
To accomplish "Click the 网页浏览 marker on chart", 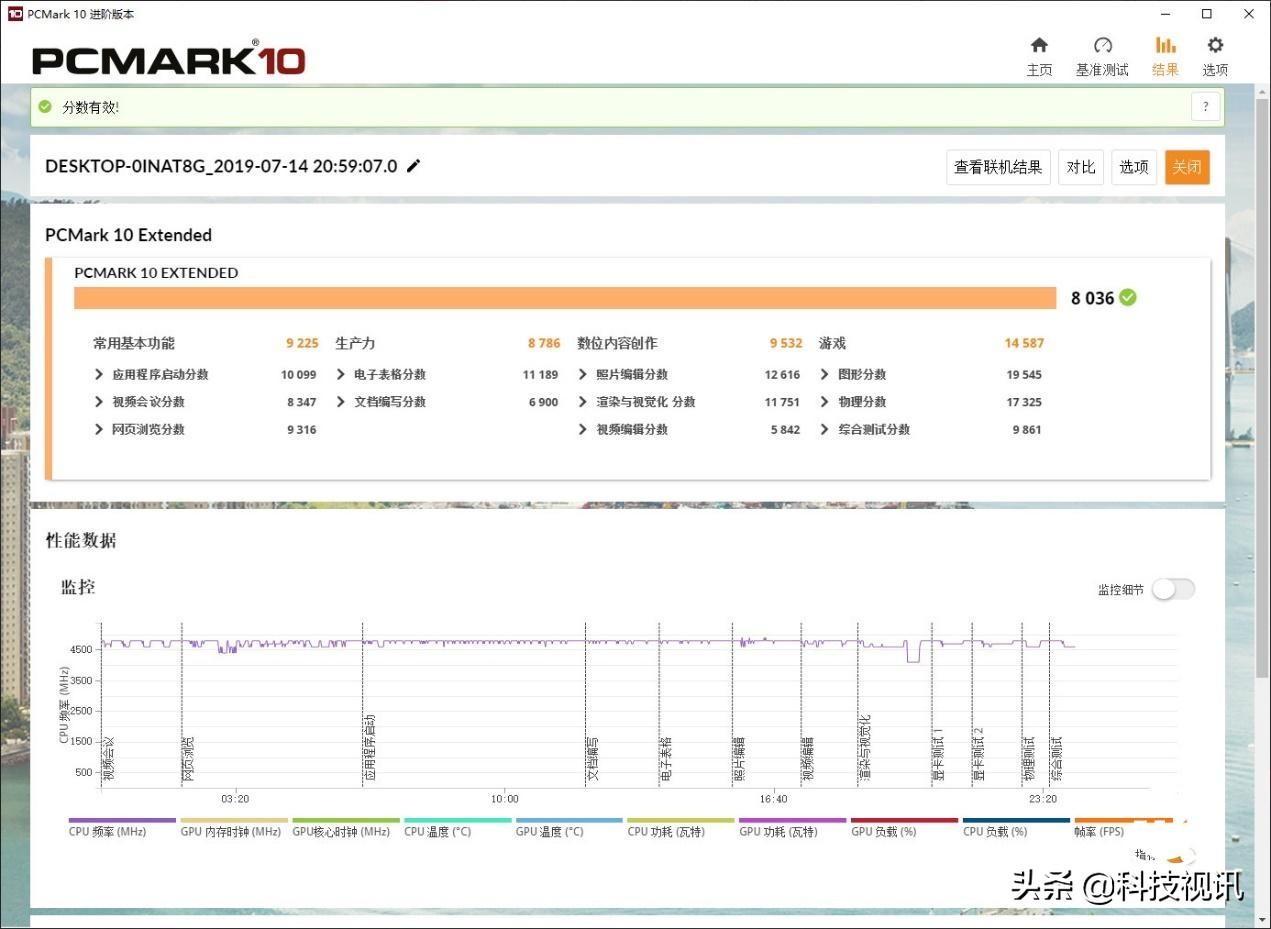I will point(188,759).
